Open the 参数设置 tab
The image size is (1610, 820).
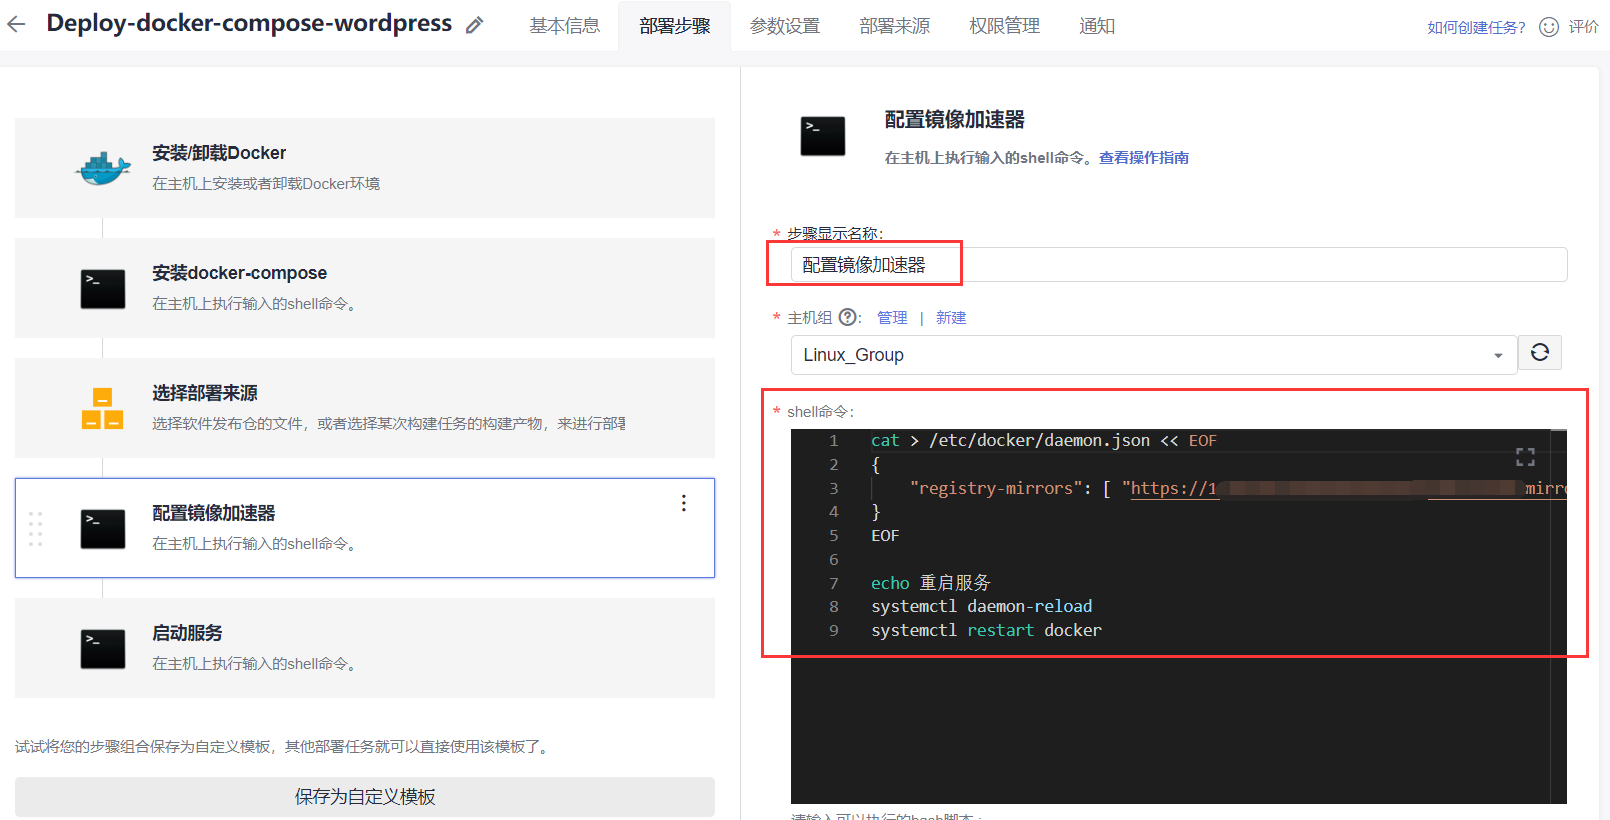[x=785, y=26]
